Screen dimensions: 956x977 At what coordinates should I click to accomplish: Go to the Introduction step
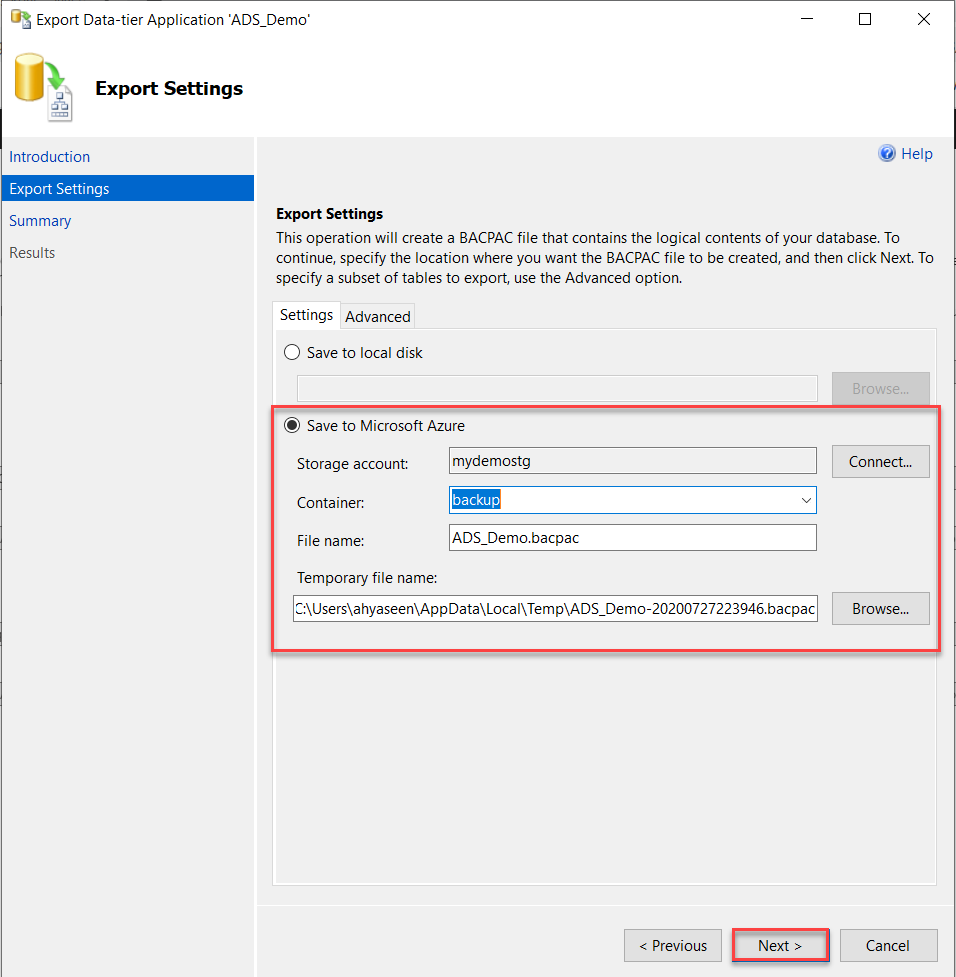[50, 157]
